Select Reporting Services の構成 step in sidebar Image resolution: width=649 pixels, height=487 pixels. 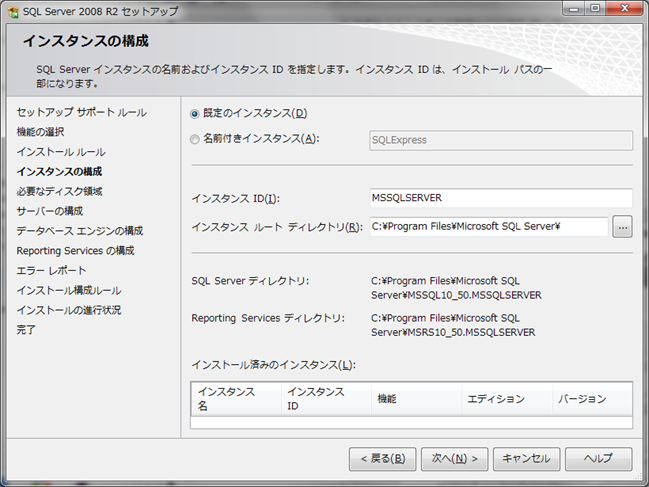[x=75, y=251]
